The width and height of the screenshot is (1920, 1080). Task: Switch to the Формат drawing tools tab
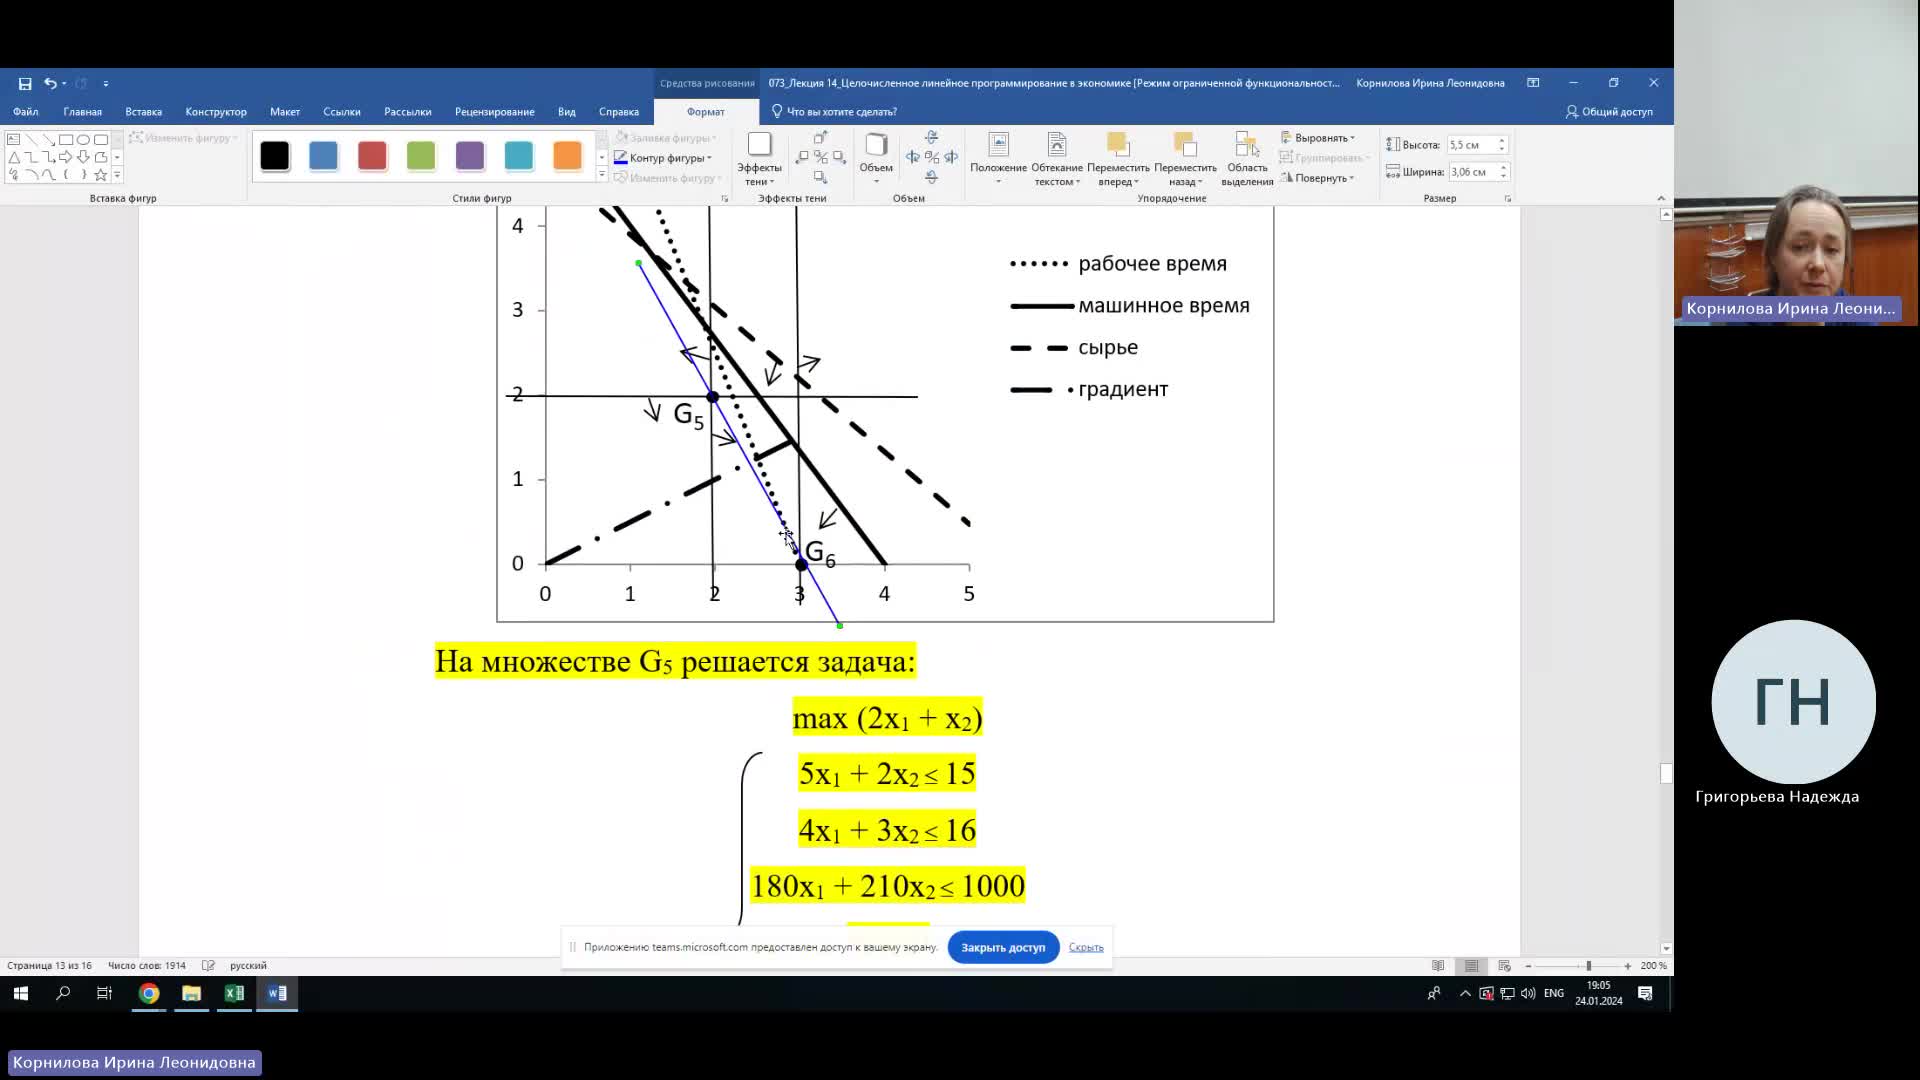coord(705,112)
